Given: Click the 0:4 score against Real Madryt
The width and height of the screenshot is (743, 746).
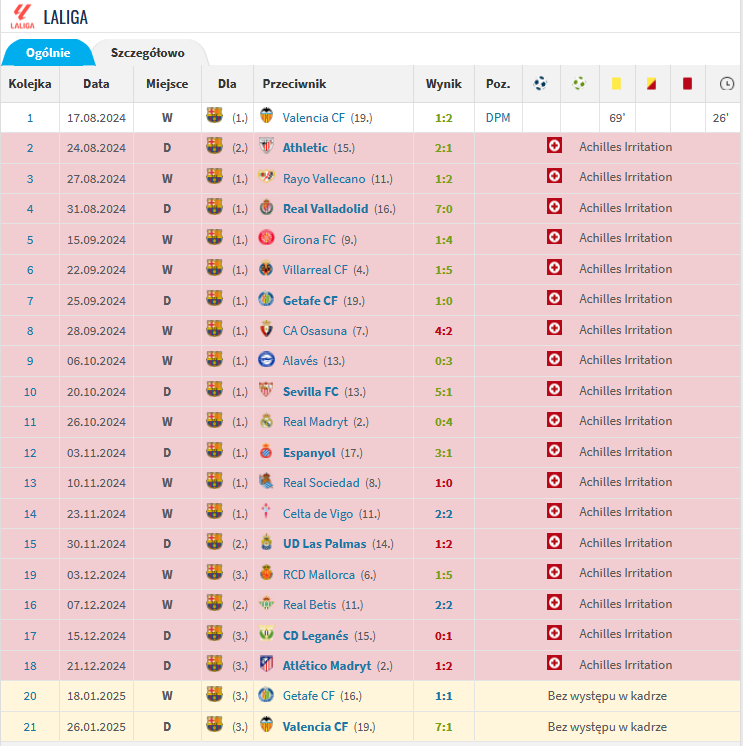Looking at the screenshot, I should click(444, 422).
